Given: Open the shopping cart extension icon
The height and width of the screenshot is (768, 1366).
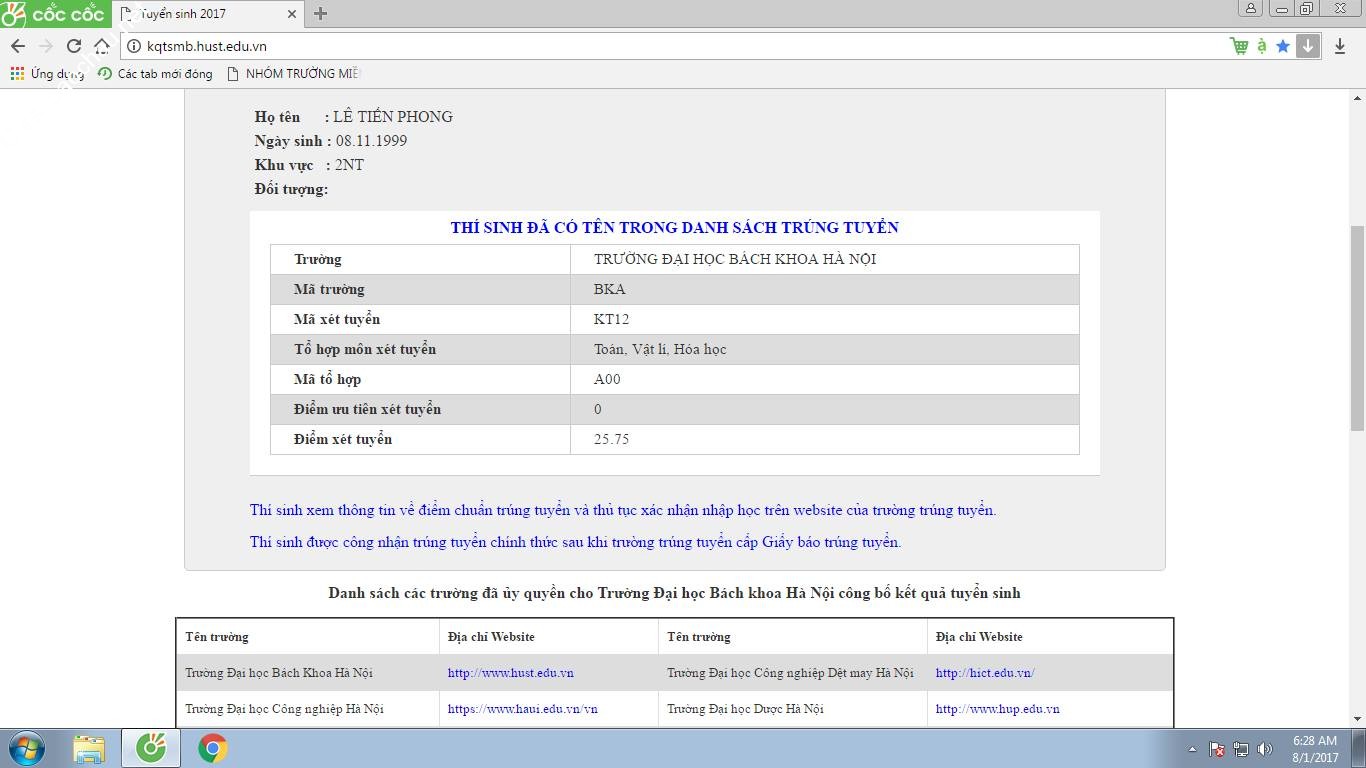Looking at the screenshot, I should coord(1239,46).
